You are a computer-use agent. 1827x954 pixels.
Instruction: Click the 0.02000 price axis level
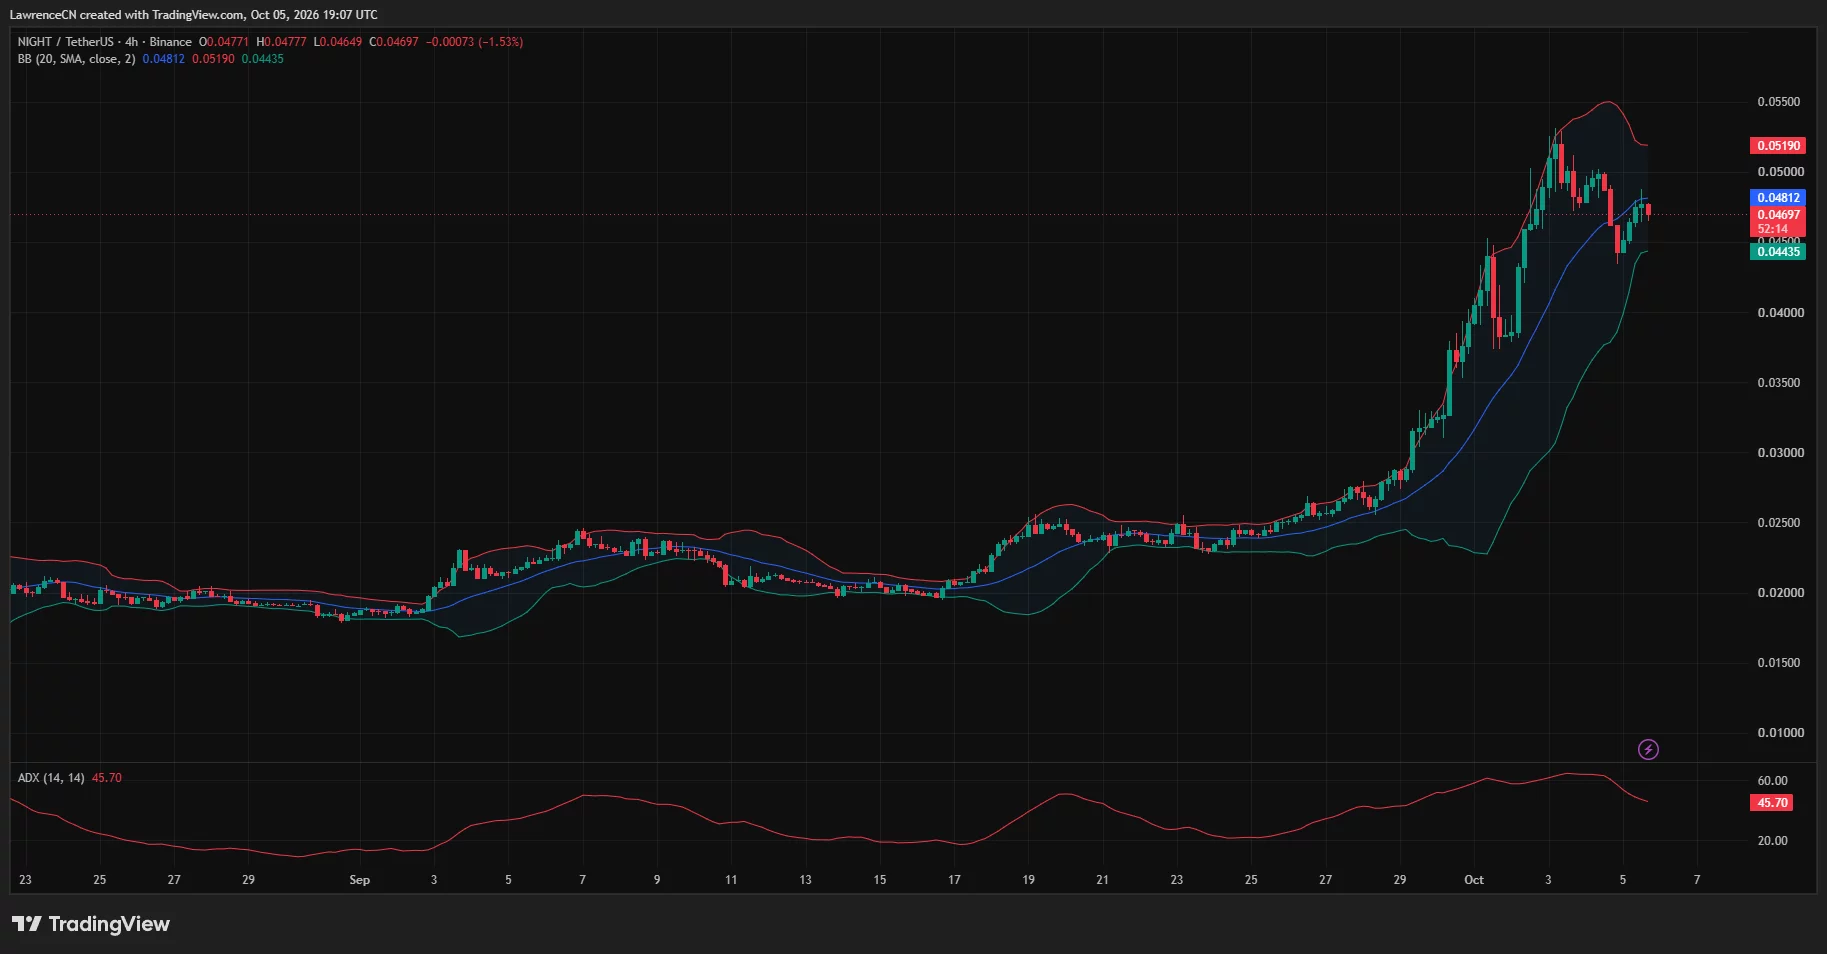tap(1780, 593)
